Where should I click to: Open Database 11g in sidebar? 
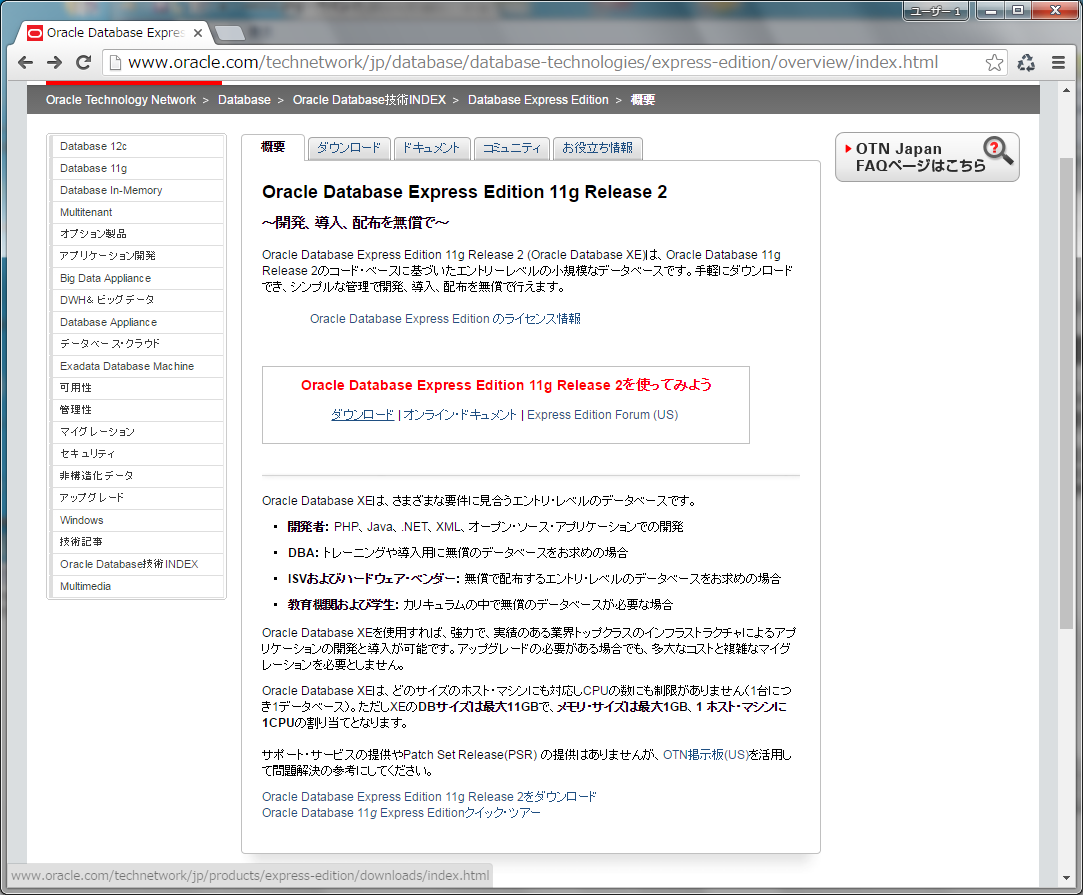coord(138,169)
